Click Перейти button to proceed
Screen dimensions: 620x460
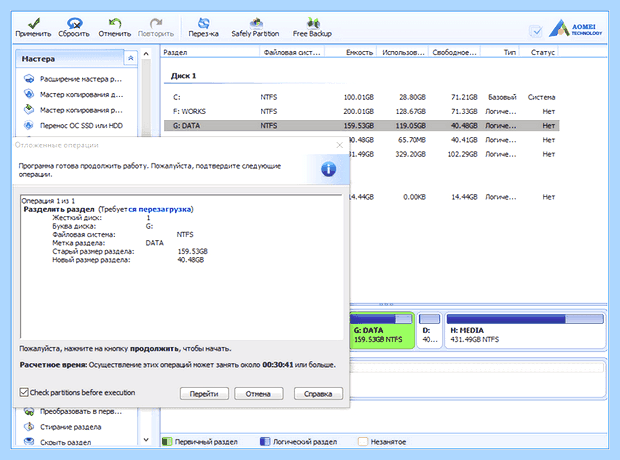[204, 394]
